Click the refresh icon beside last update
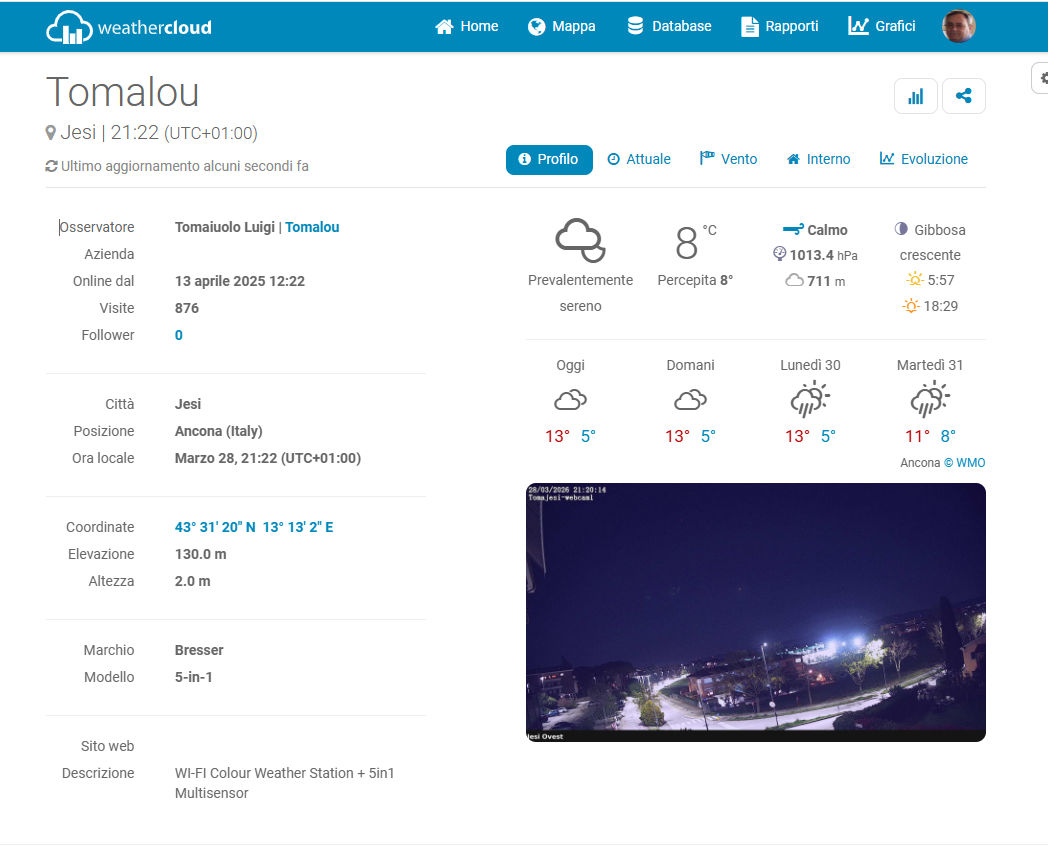 [51, 166]
